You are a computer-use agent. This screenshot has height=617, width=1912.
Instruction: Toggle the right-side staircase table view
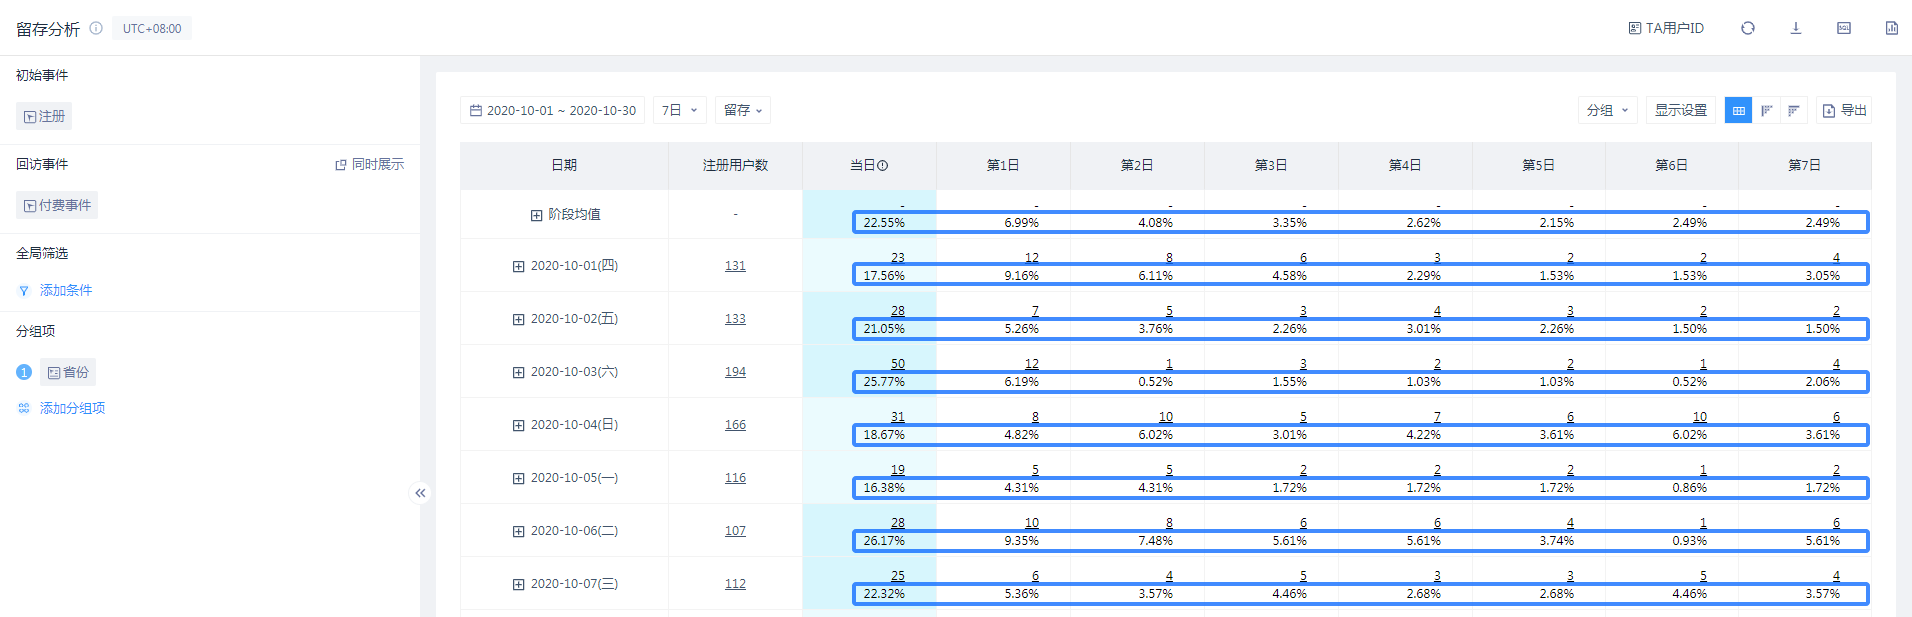[1794, 111]
